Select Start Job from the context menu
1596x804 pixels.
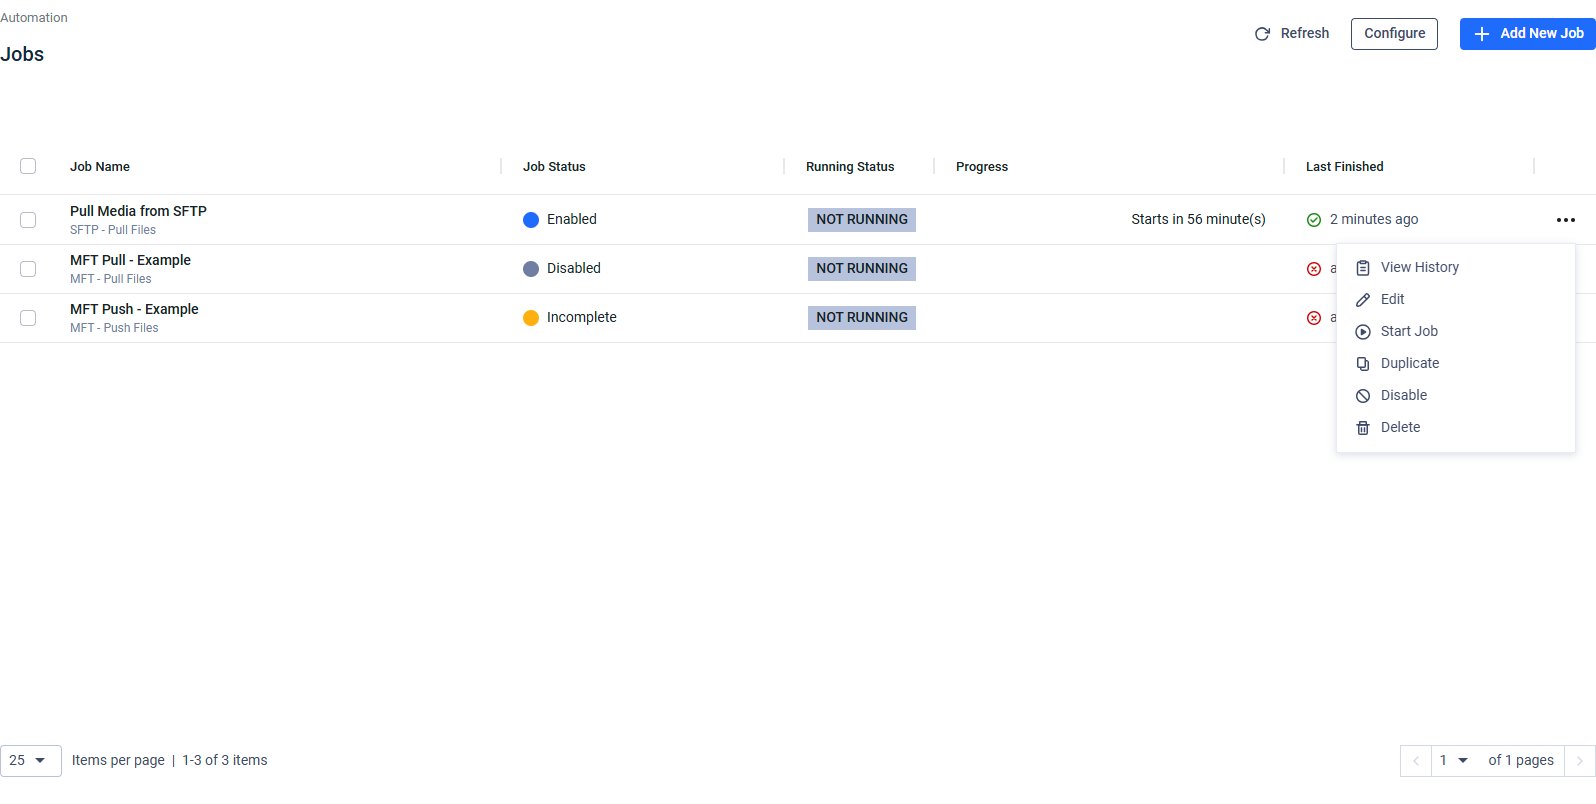[x=1455, y=332]
